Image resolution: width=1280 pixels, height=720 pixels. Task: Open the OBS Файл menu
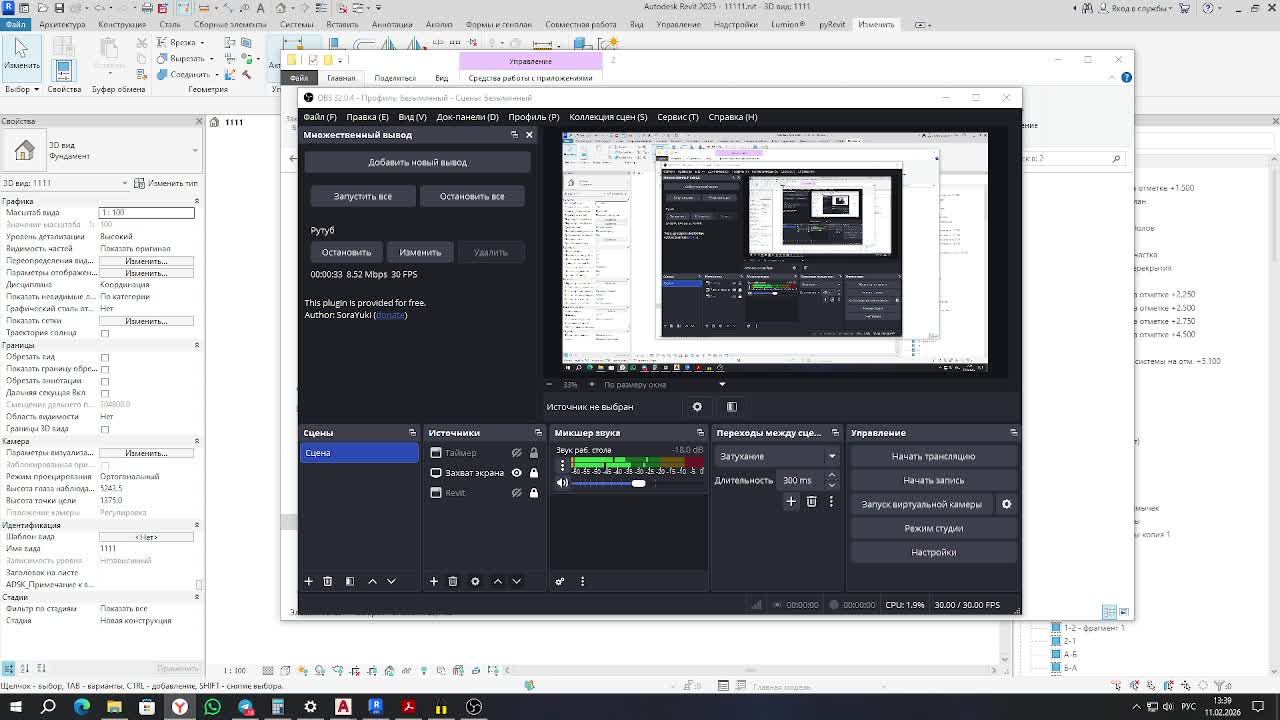click(320, 117)
